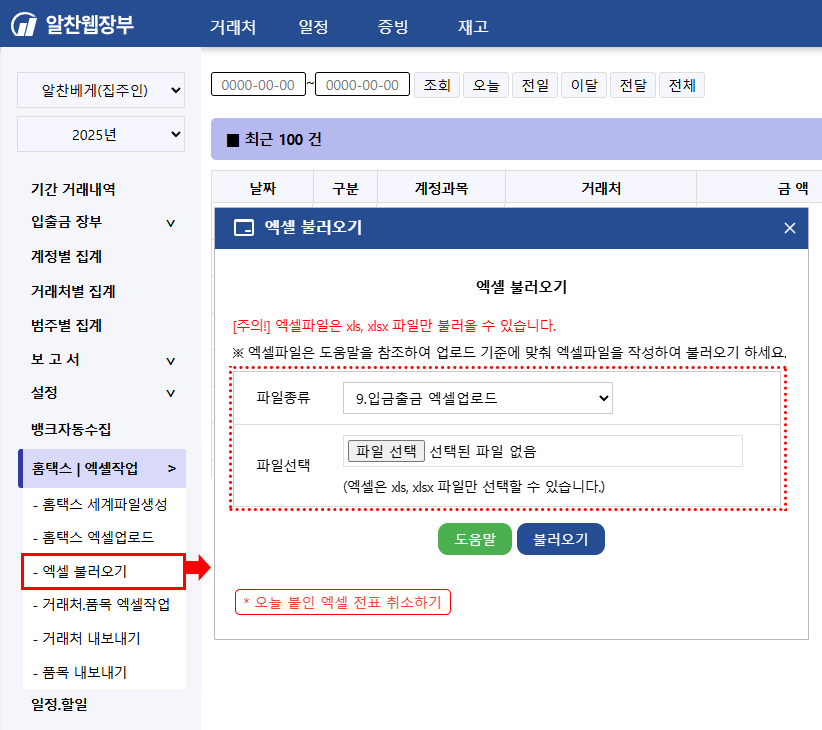Open 범주별 집계 in sidebar
This screenshot has height=730, width=822.
pos(67,325)
